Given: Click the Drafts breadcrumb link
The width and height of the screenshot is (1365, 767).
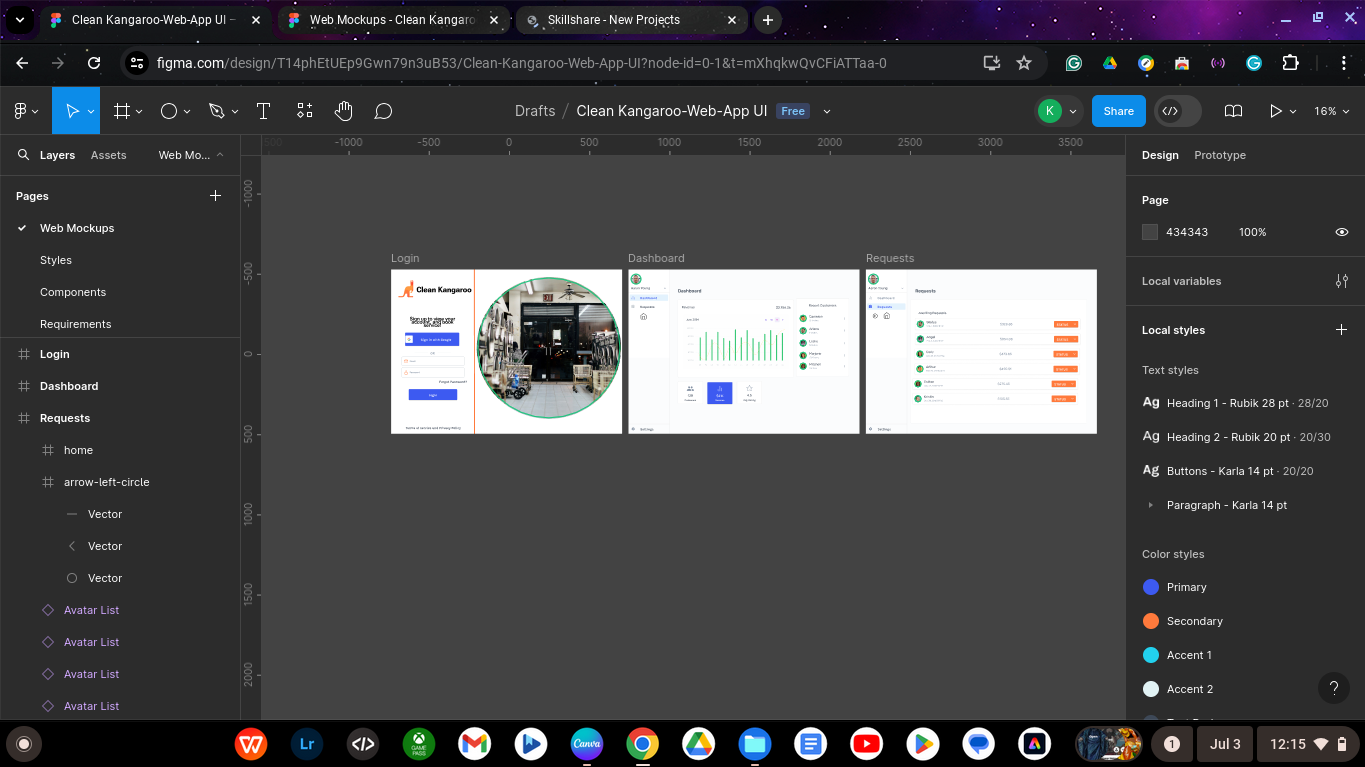Looking at the screenshot, I should (535, 111).
